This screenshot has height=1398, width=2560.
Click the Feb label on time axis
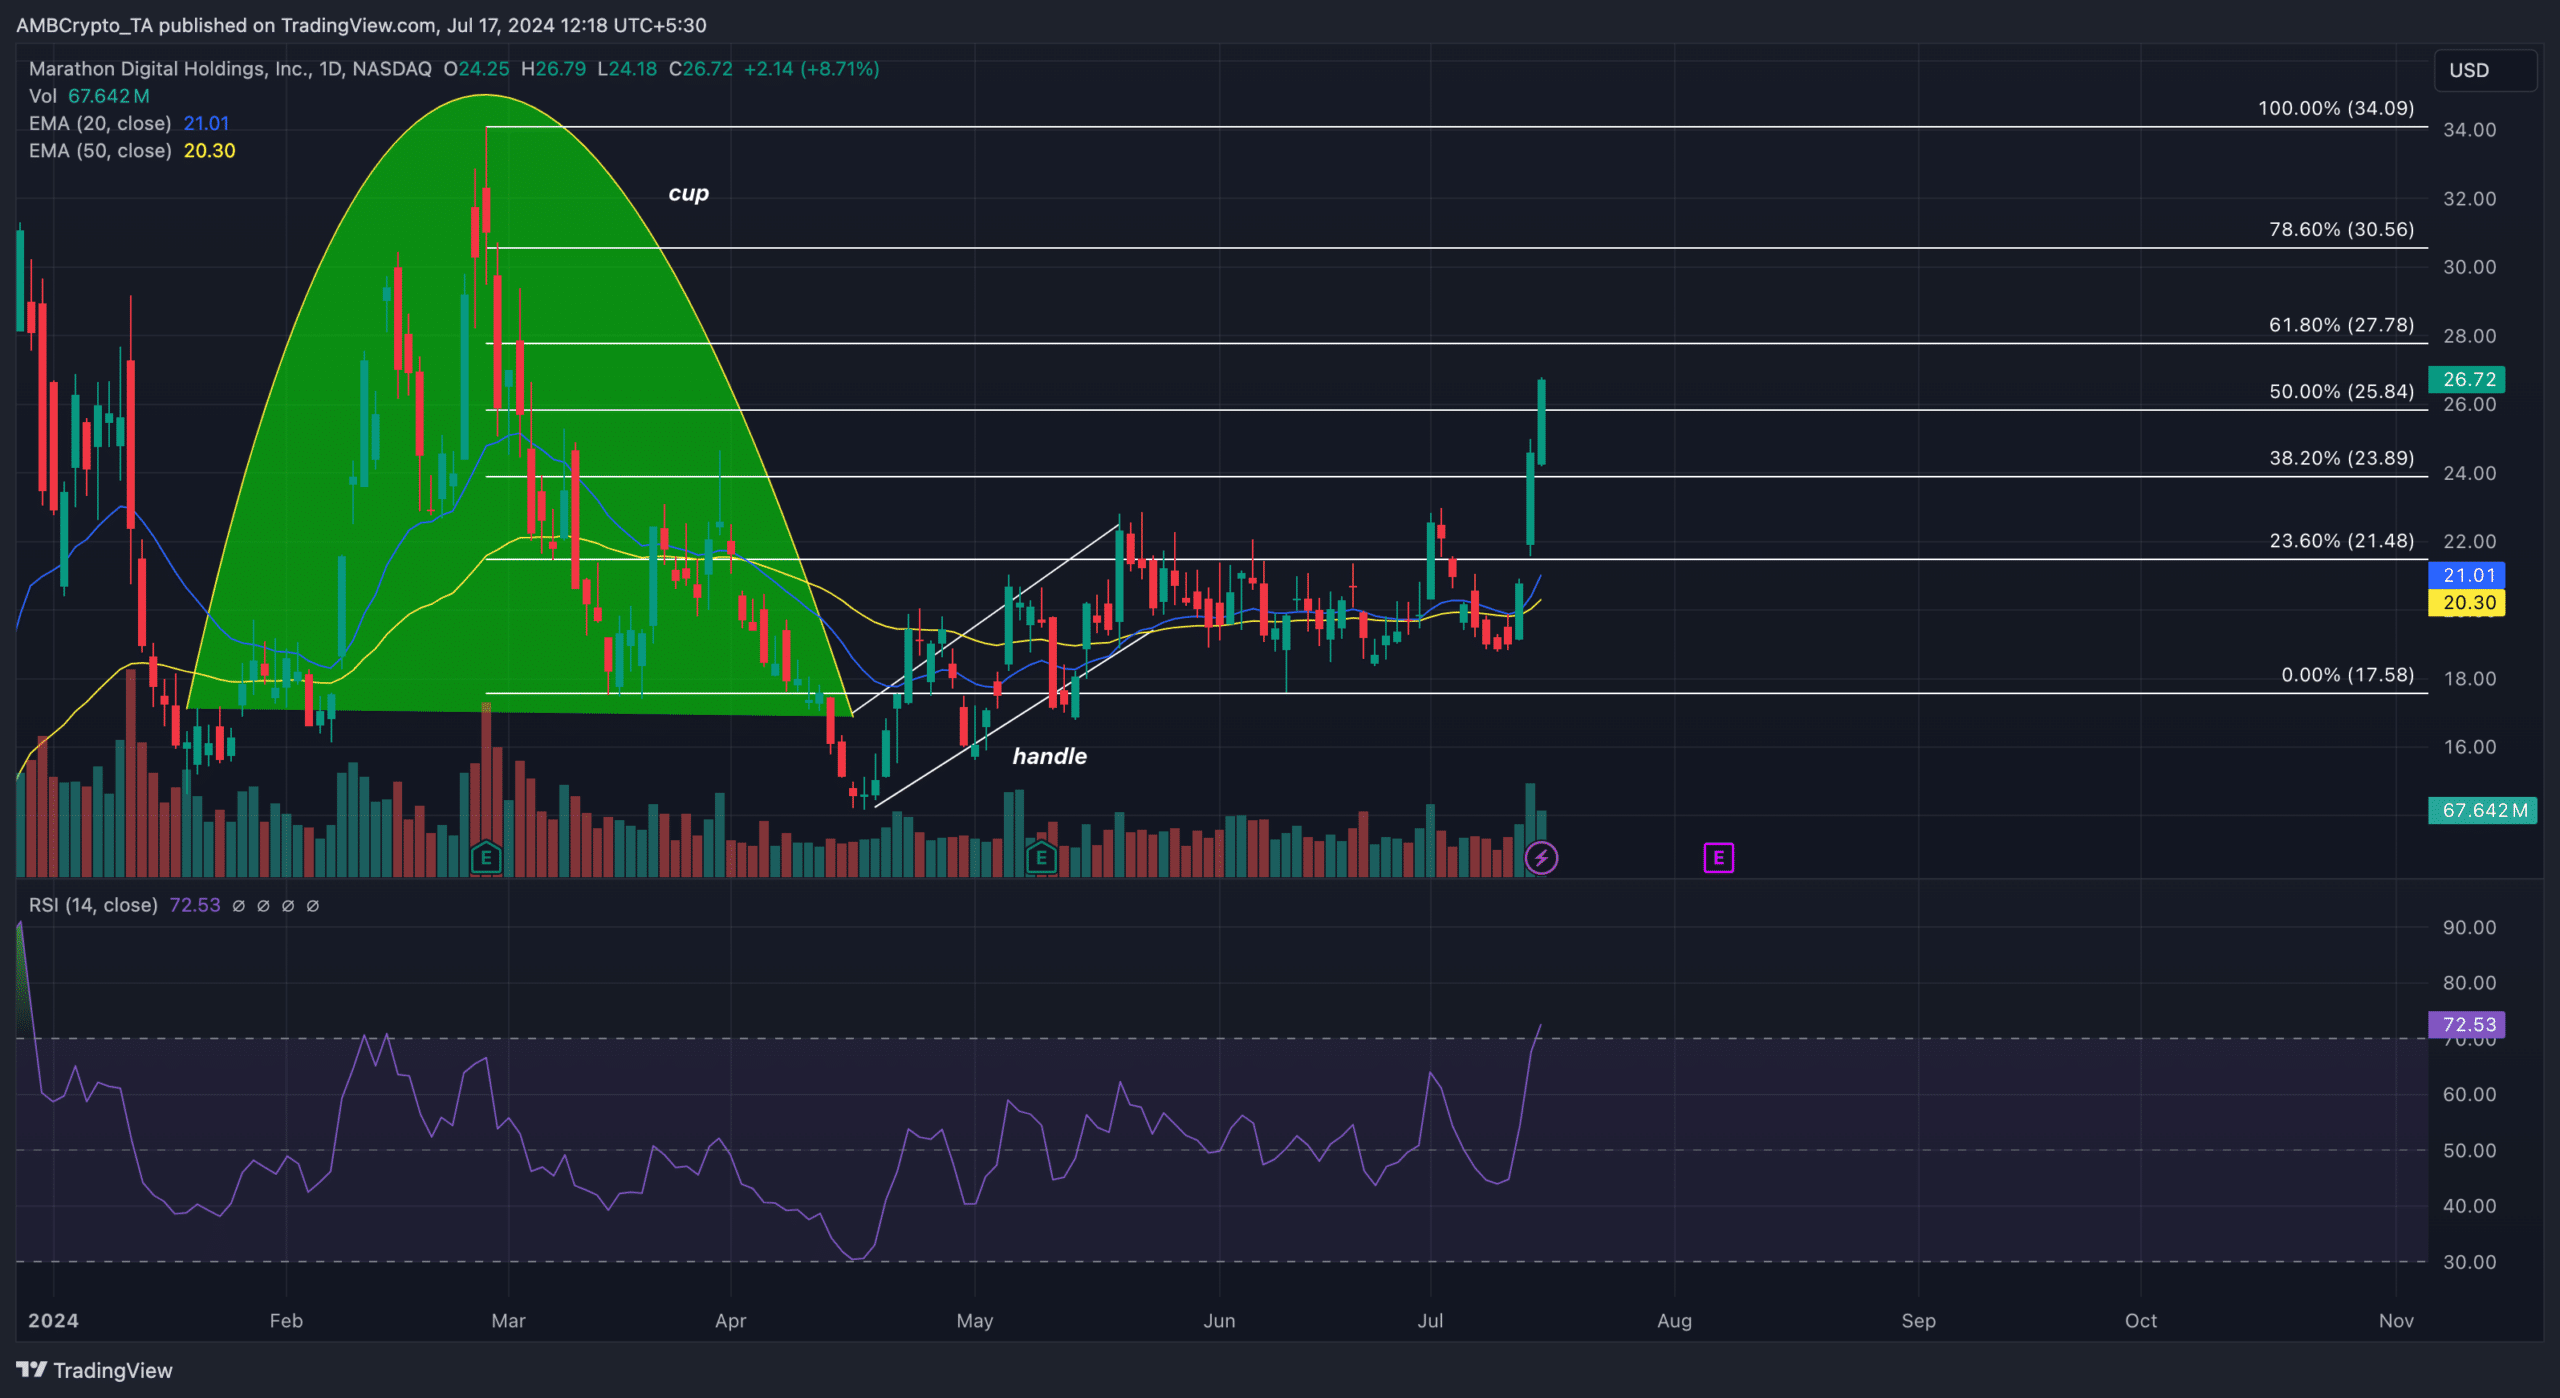[286, 1321]
